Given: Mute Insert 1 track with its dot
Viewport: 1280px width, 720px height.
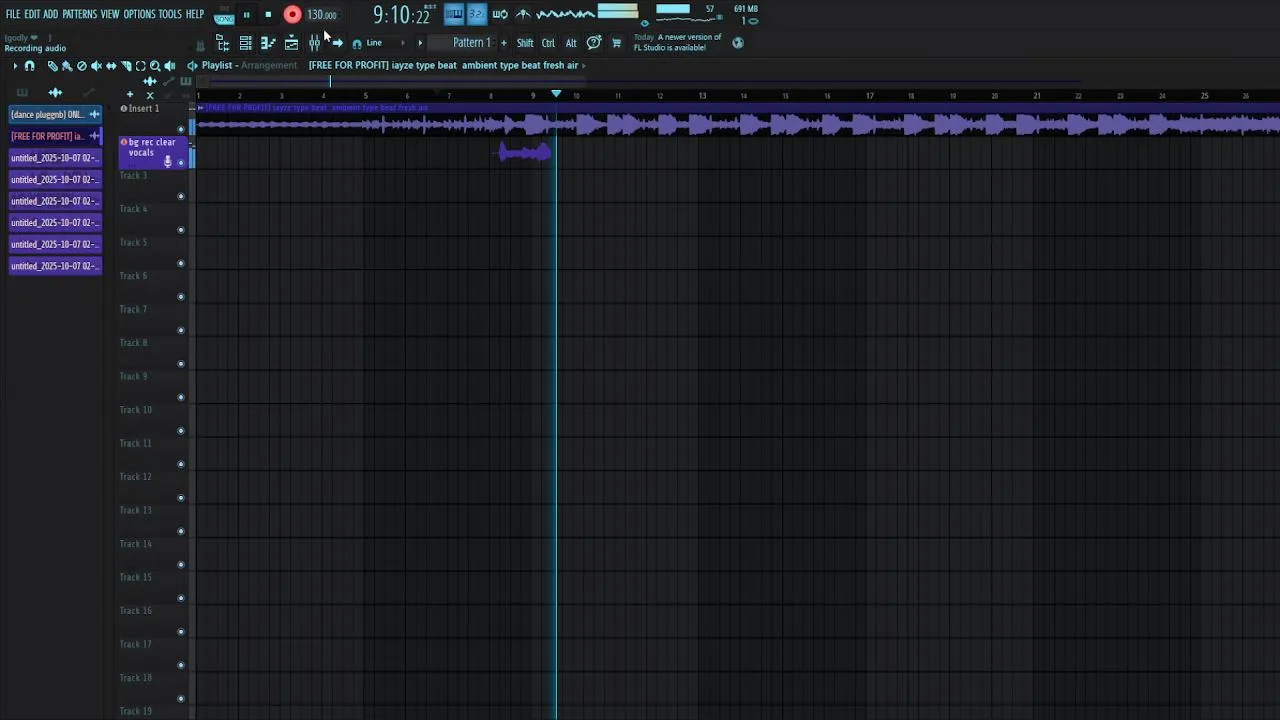Looking at the screenshot, I should [x=181, y=129].
